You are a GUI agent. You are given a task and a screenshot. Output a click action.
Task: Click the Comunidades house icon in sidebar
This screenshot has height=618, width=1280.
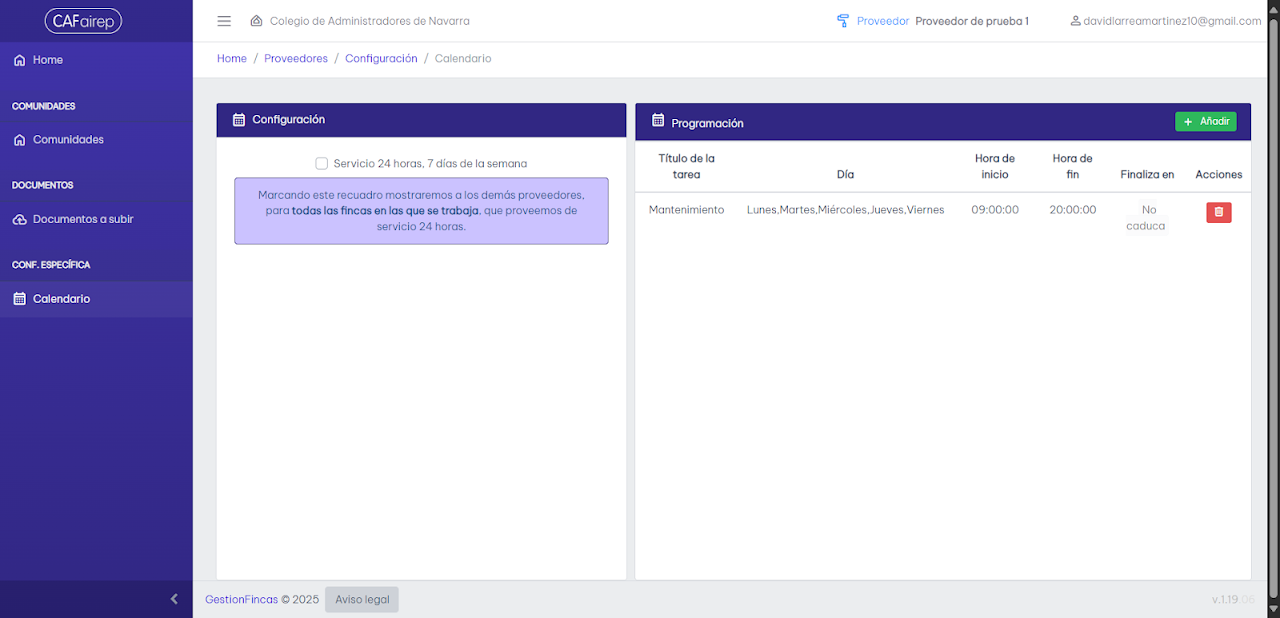pyautogui.click(x=19, y=140)
